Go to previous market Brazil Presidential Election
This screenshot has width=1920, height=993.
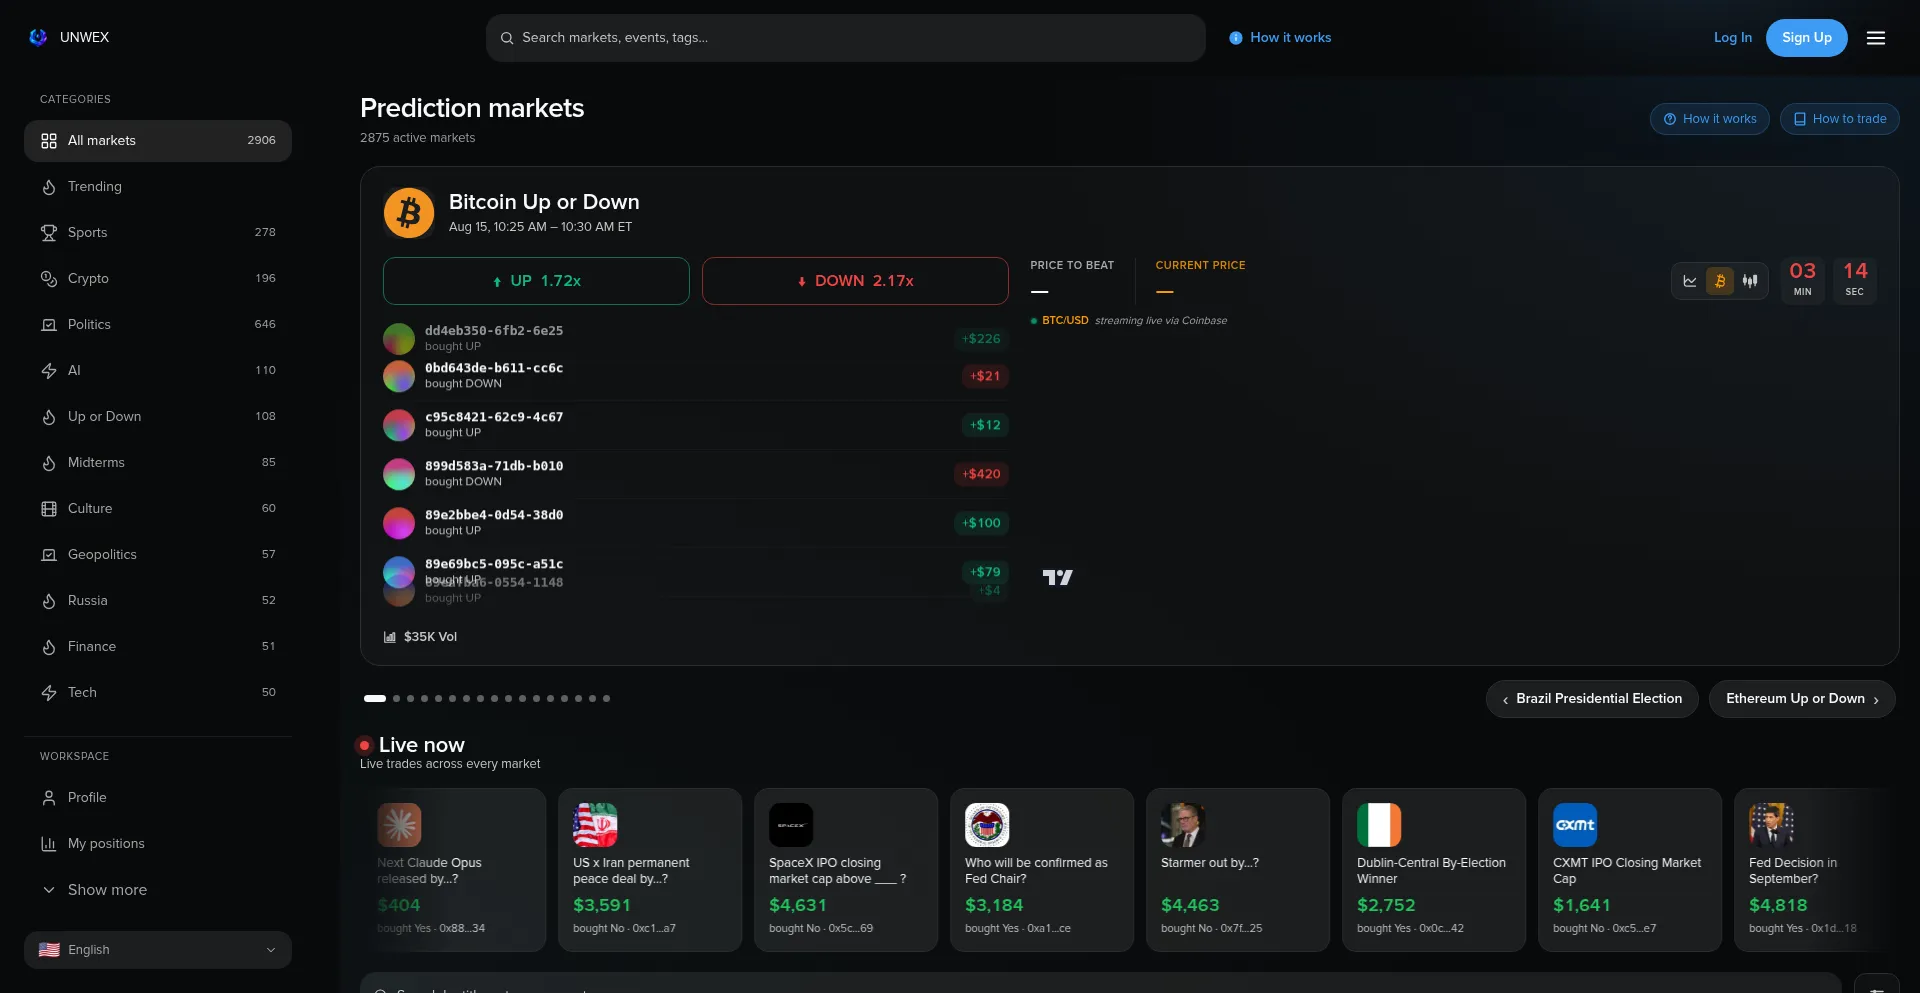(1592, 699)
